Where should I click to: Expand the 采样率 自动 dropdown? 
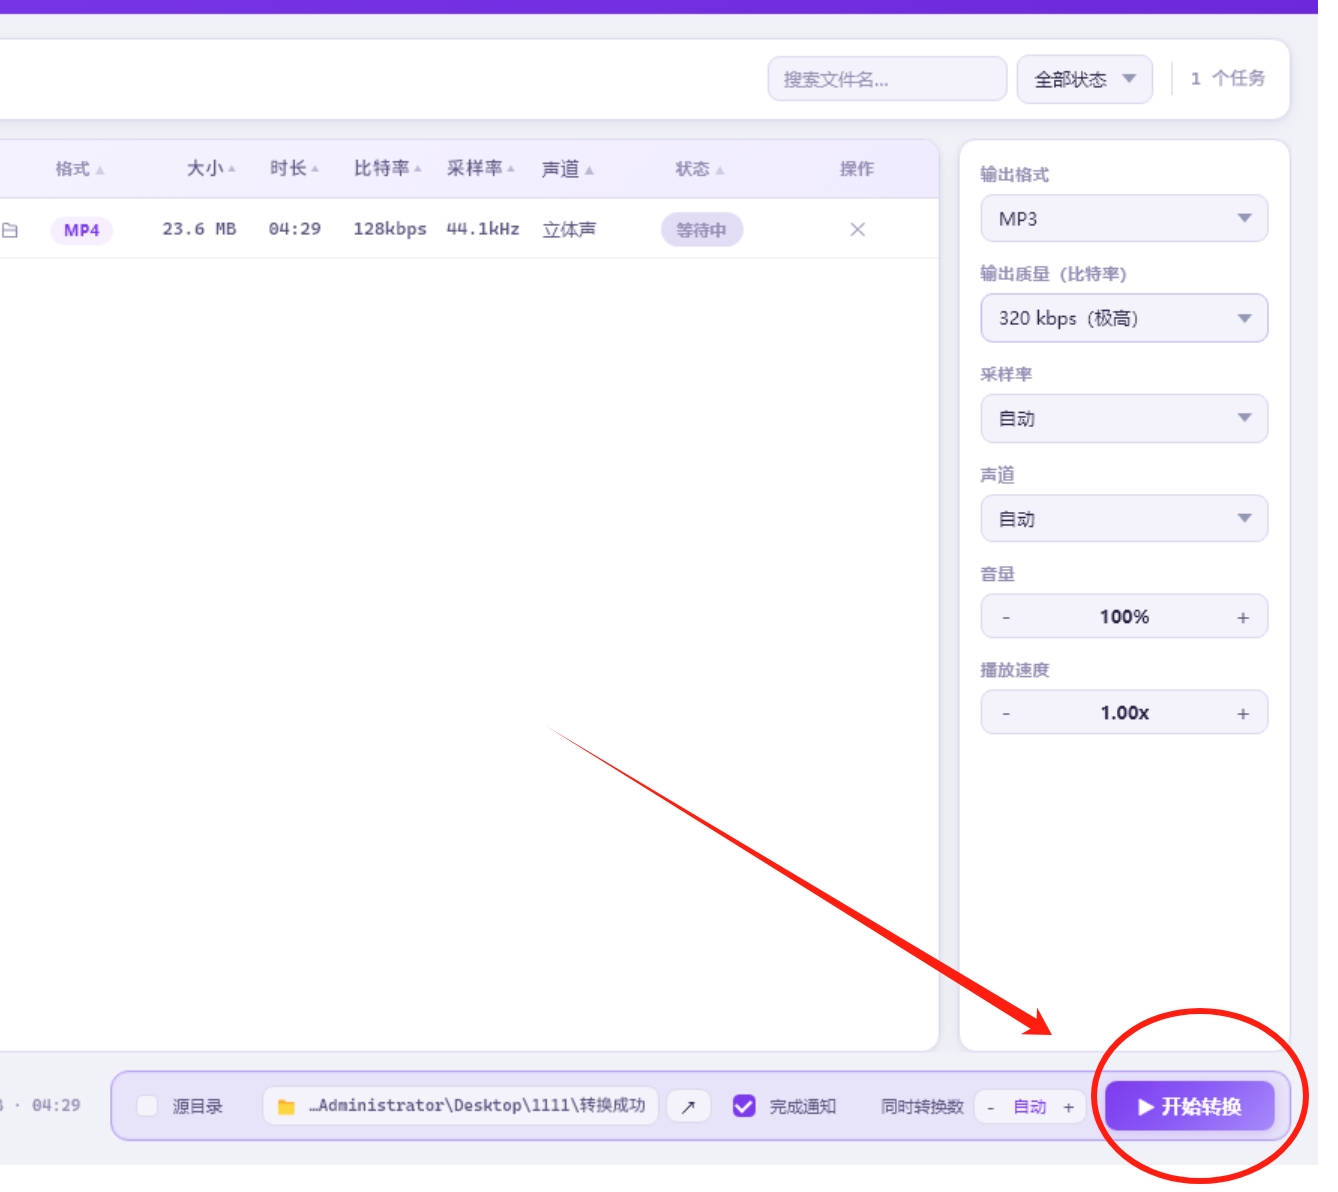(1124, 418)
